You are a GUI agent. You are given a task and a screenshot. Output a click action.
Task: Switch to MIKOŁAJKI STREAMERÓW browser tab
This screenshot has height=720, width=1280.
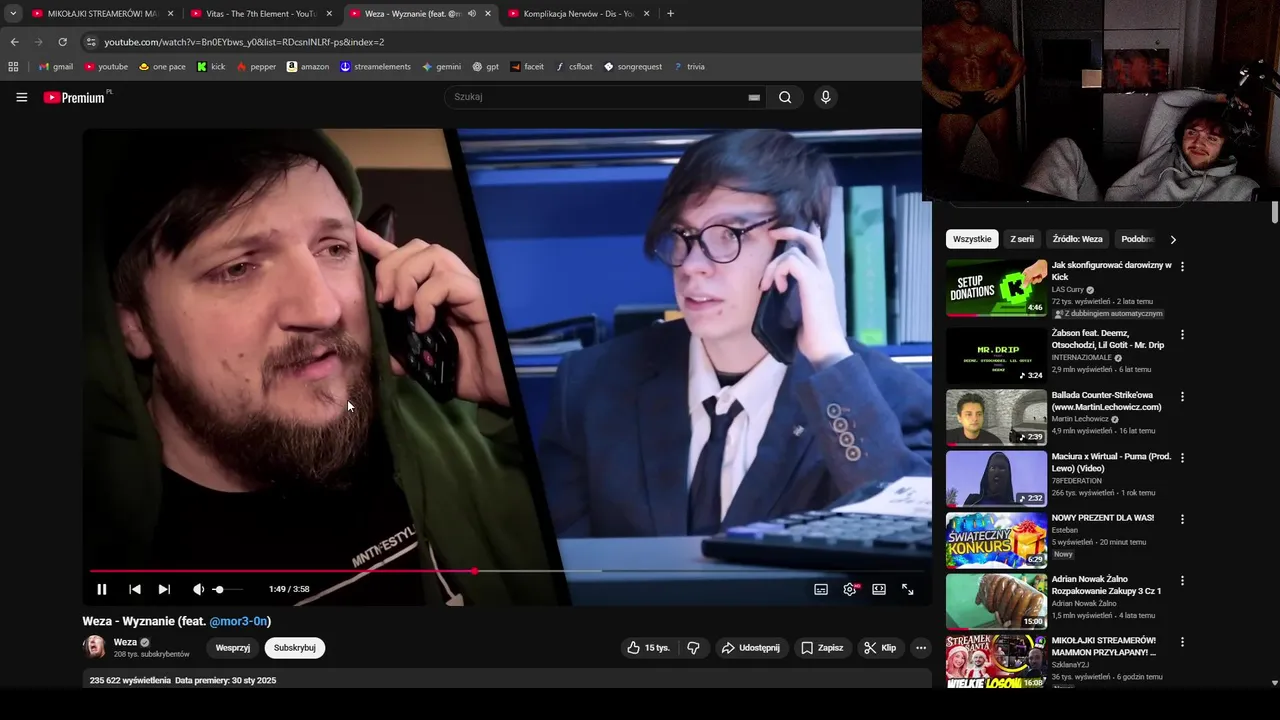tap(102, 14)
